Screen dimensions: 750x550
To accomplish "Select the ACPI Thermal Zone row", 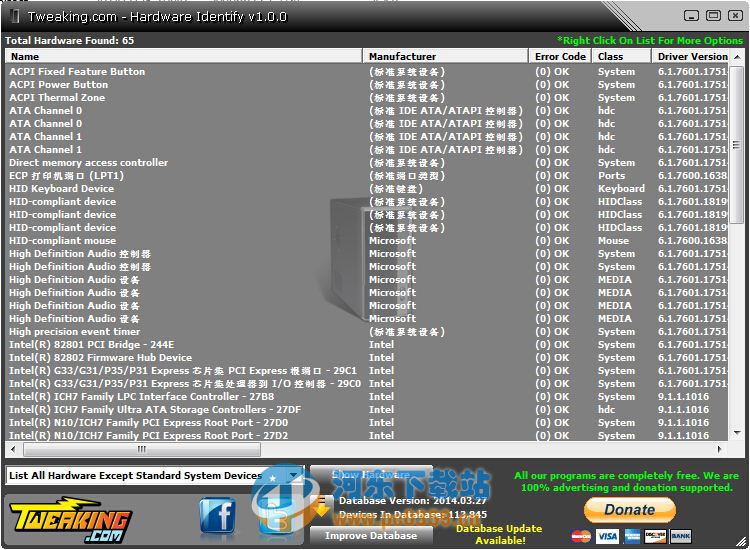I will pyautogui.click(x=367, y=98).
